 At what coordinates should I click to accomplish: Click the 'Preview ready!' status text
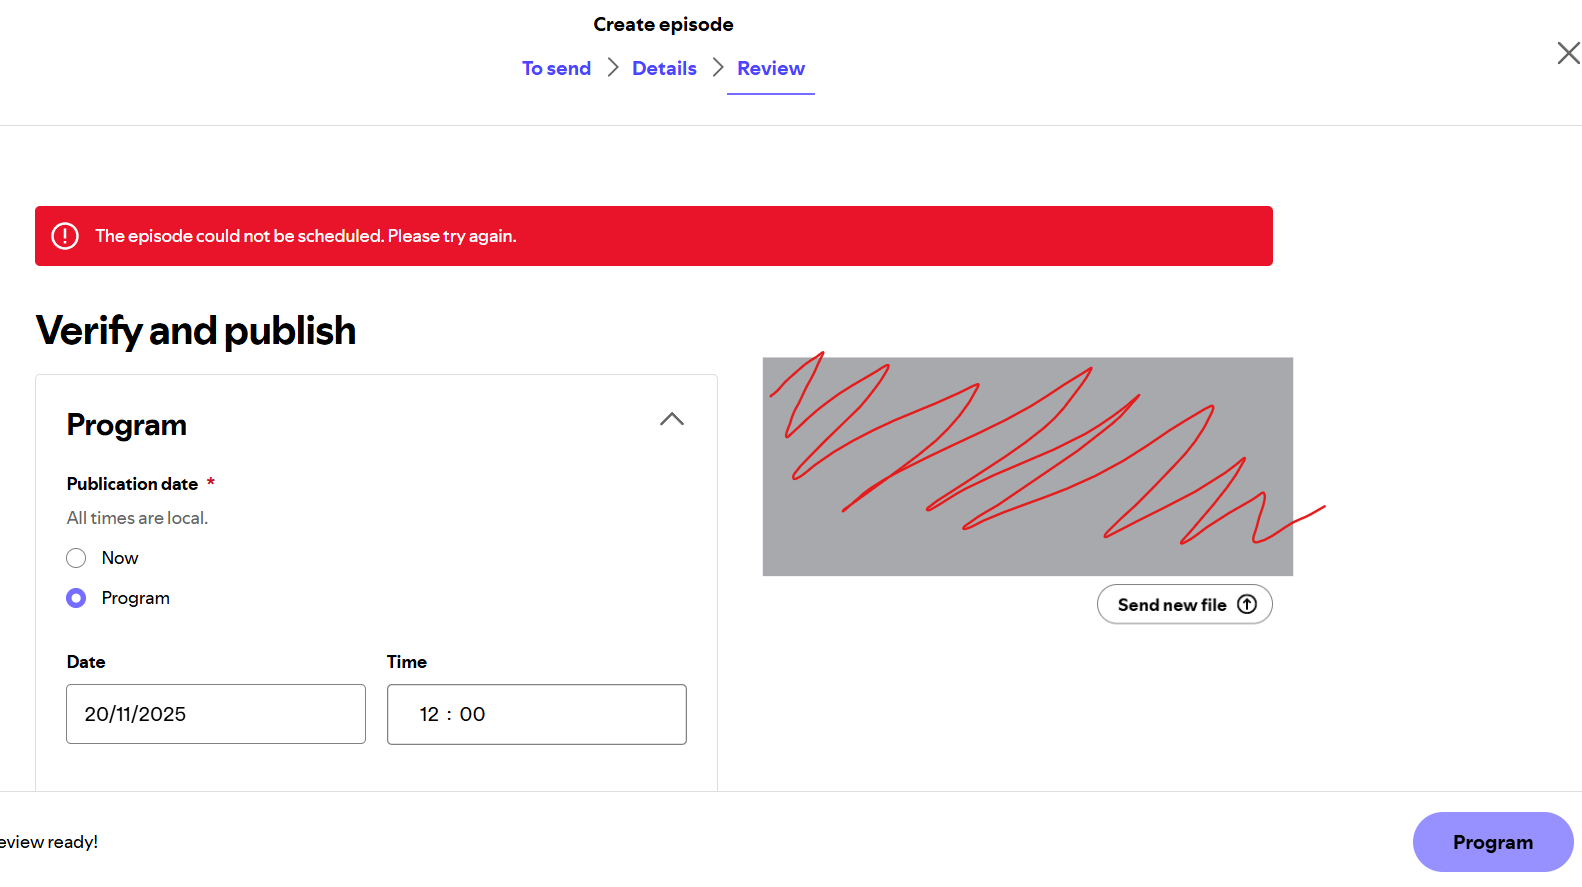pyautogui.click(x=49, y=842)
